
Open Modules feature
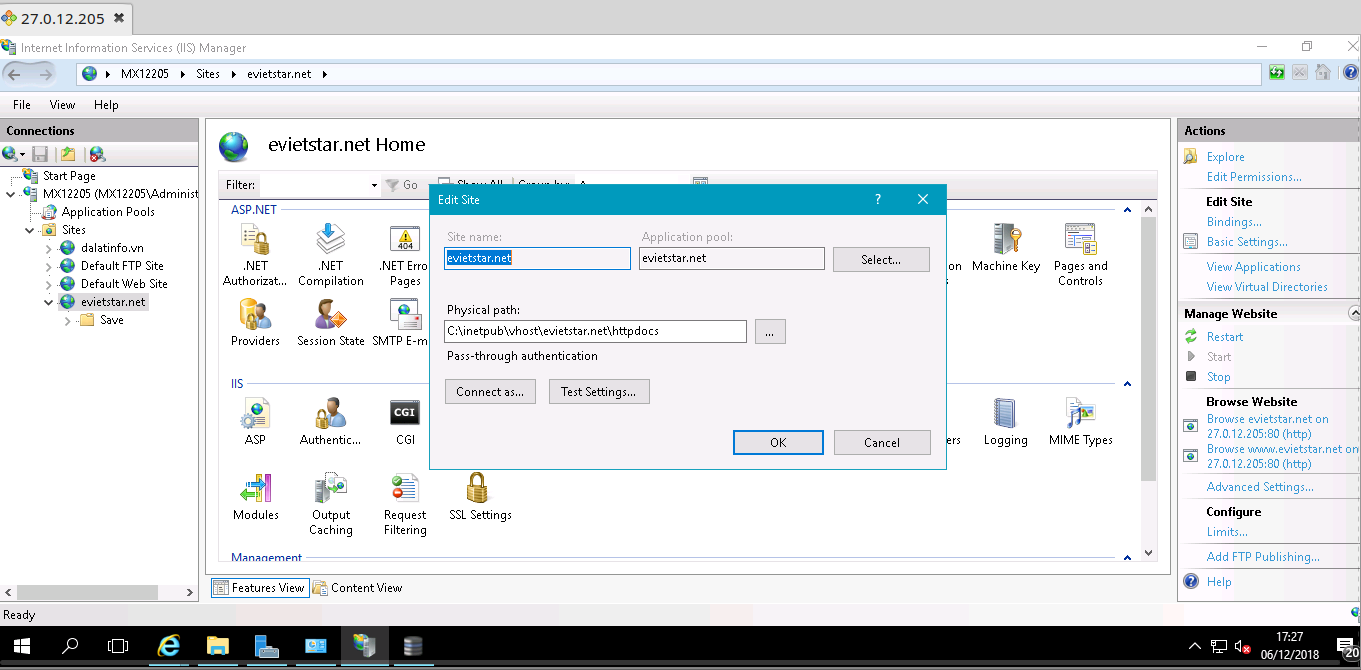coord(255,497)
